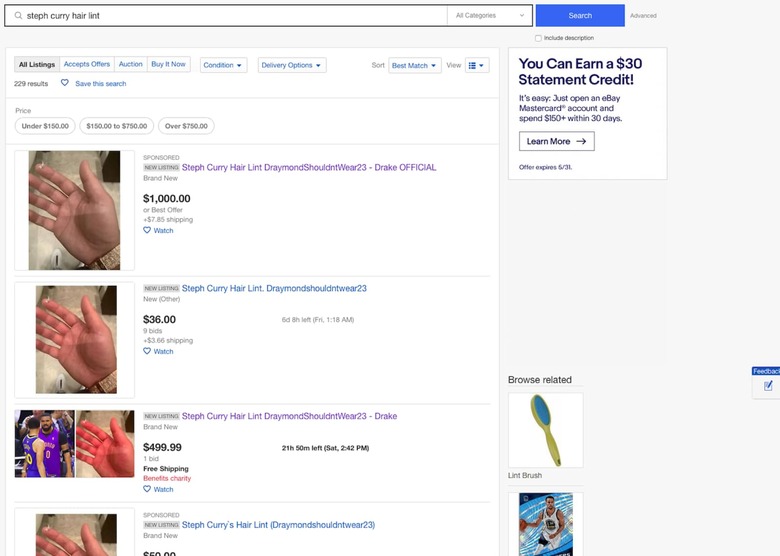Open the Lint Brush related image

point(546,430)
